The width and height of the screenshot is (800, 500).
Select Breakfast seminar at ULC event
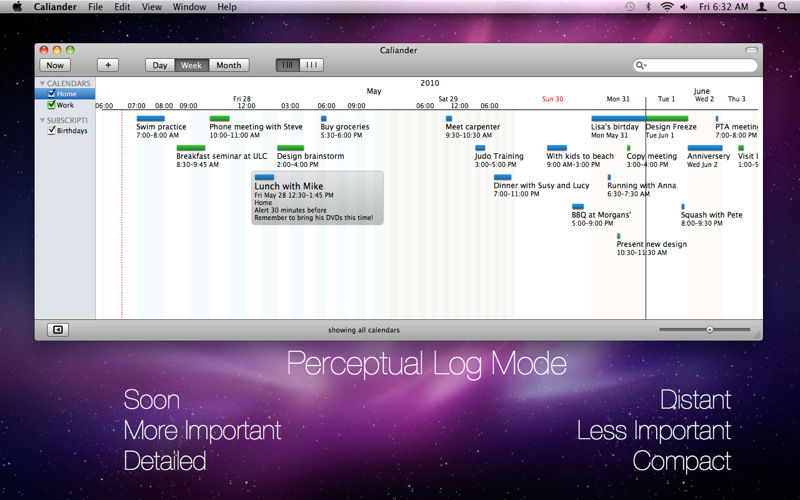pos(221,156)
